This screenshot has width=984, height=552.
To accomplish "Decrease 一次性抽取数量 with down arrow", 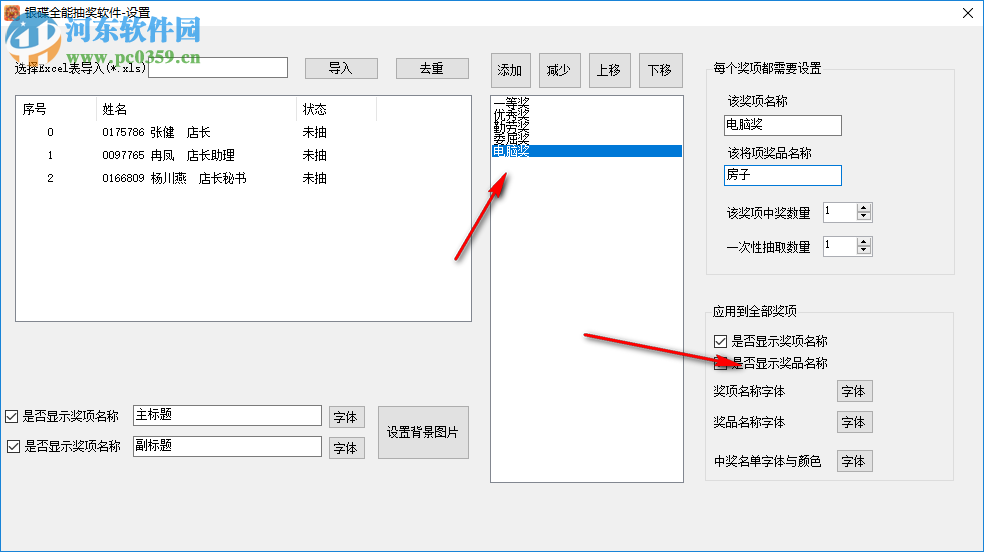I will pos(864,250).
